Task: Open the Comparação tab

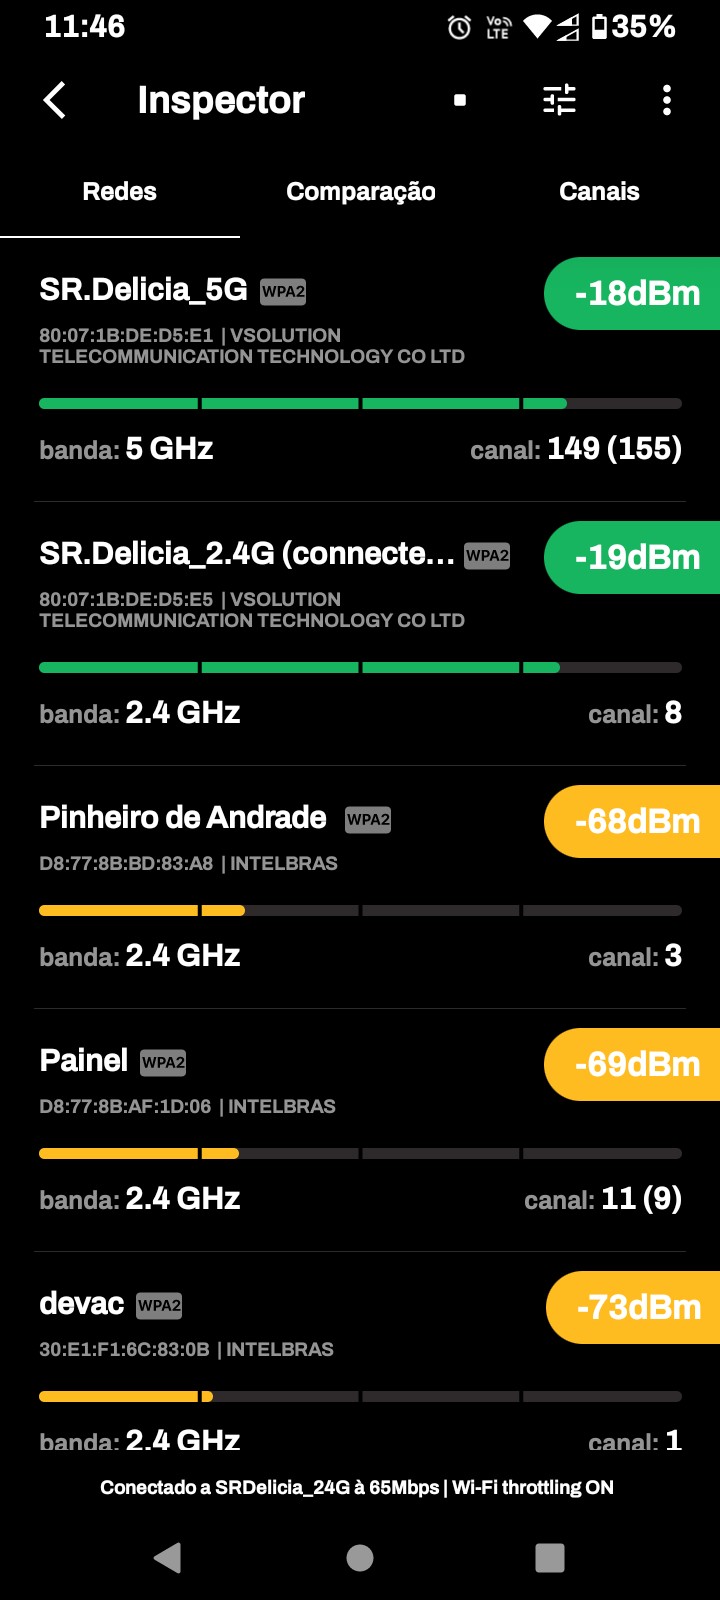Action: (360, 192)
